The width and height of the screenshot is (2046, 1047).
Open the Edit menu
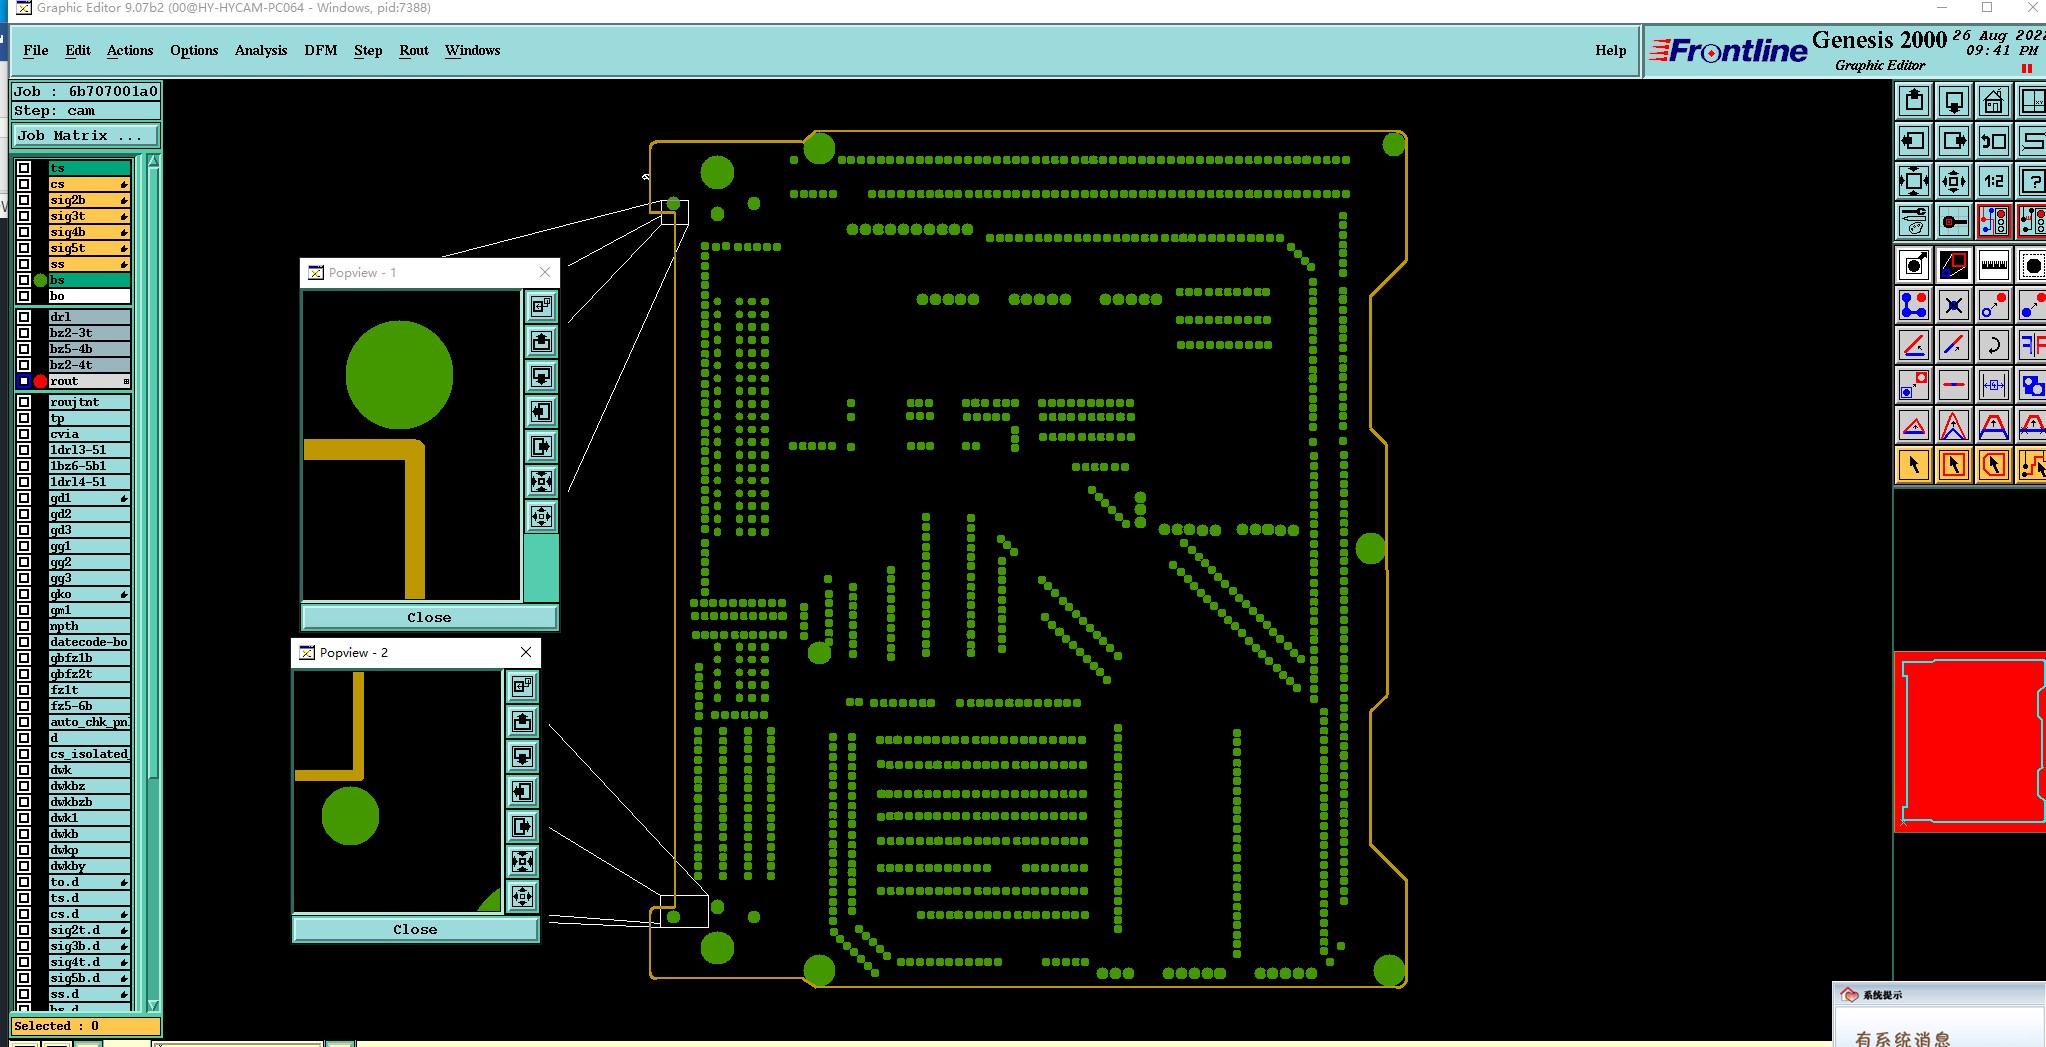(x=78, y=50)
